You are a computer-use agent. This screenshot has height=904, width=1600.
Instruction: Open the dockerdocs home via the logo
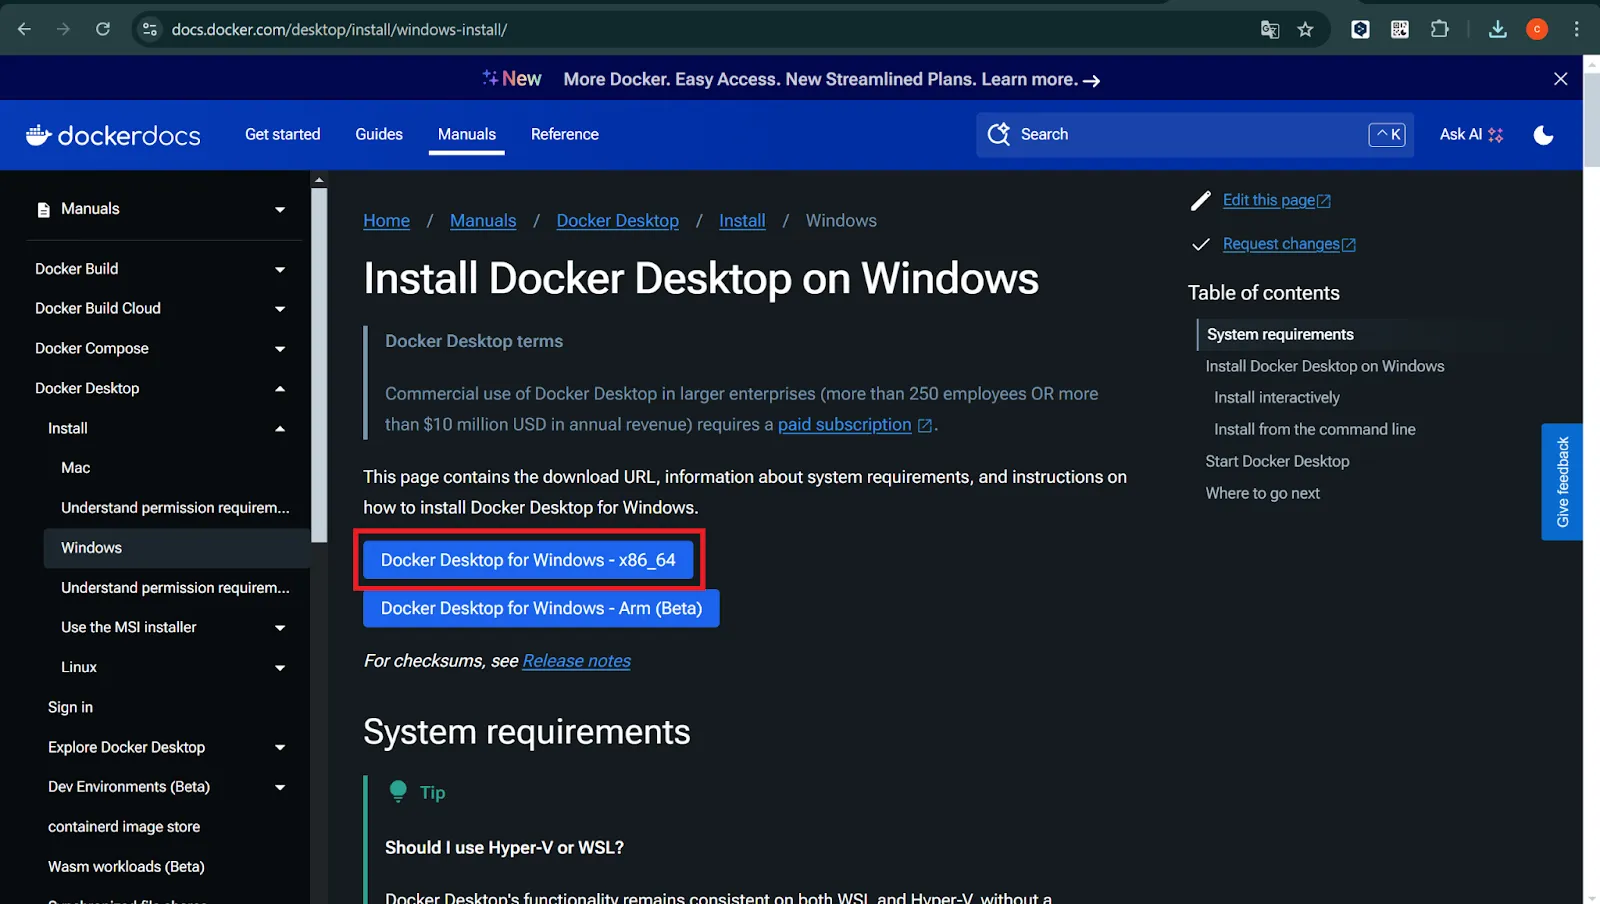click(x=113, y=135)
